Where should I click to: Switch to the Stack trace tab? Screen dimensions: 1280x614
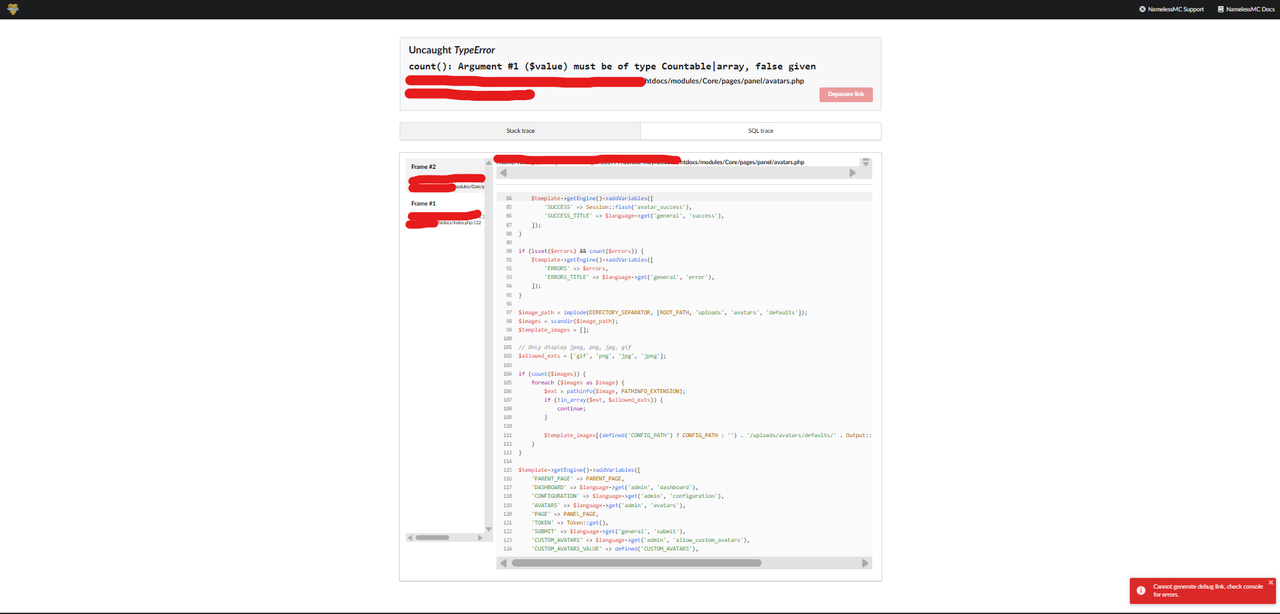(x=520, y=131)
